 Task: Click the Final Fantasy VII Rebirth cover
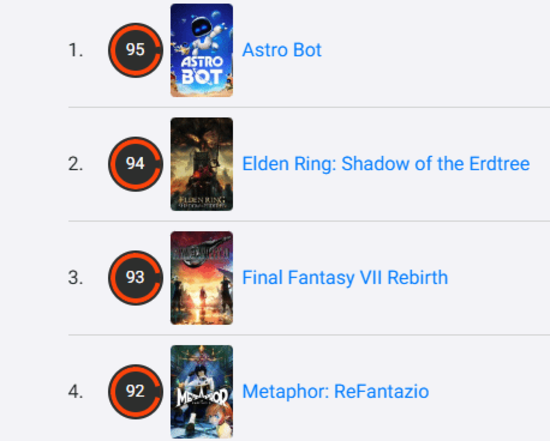point(202,278)
